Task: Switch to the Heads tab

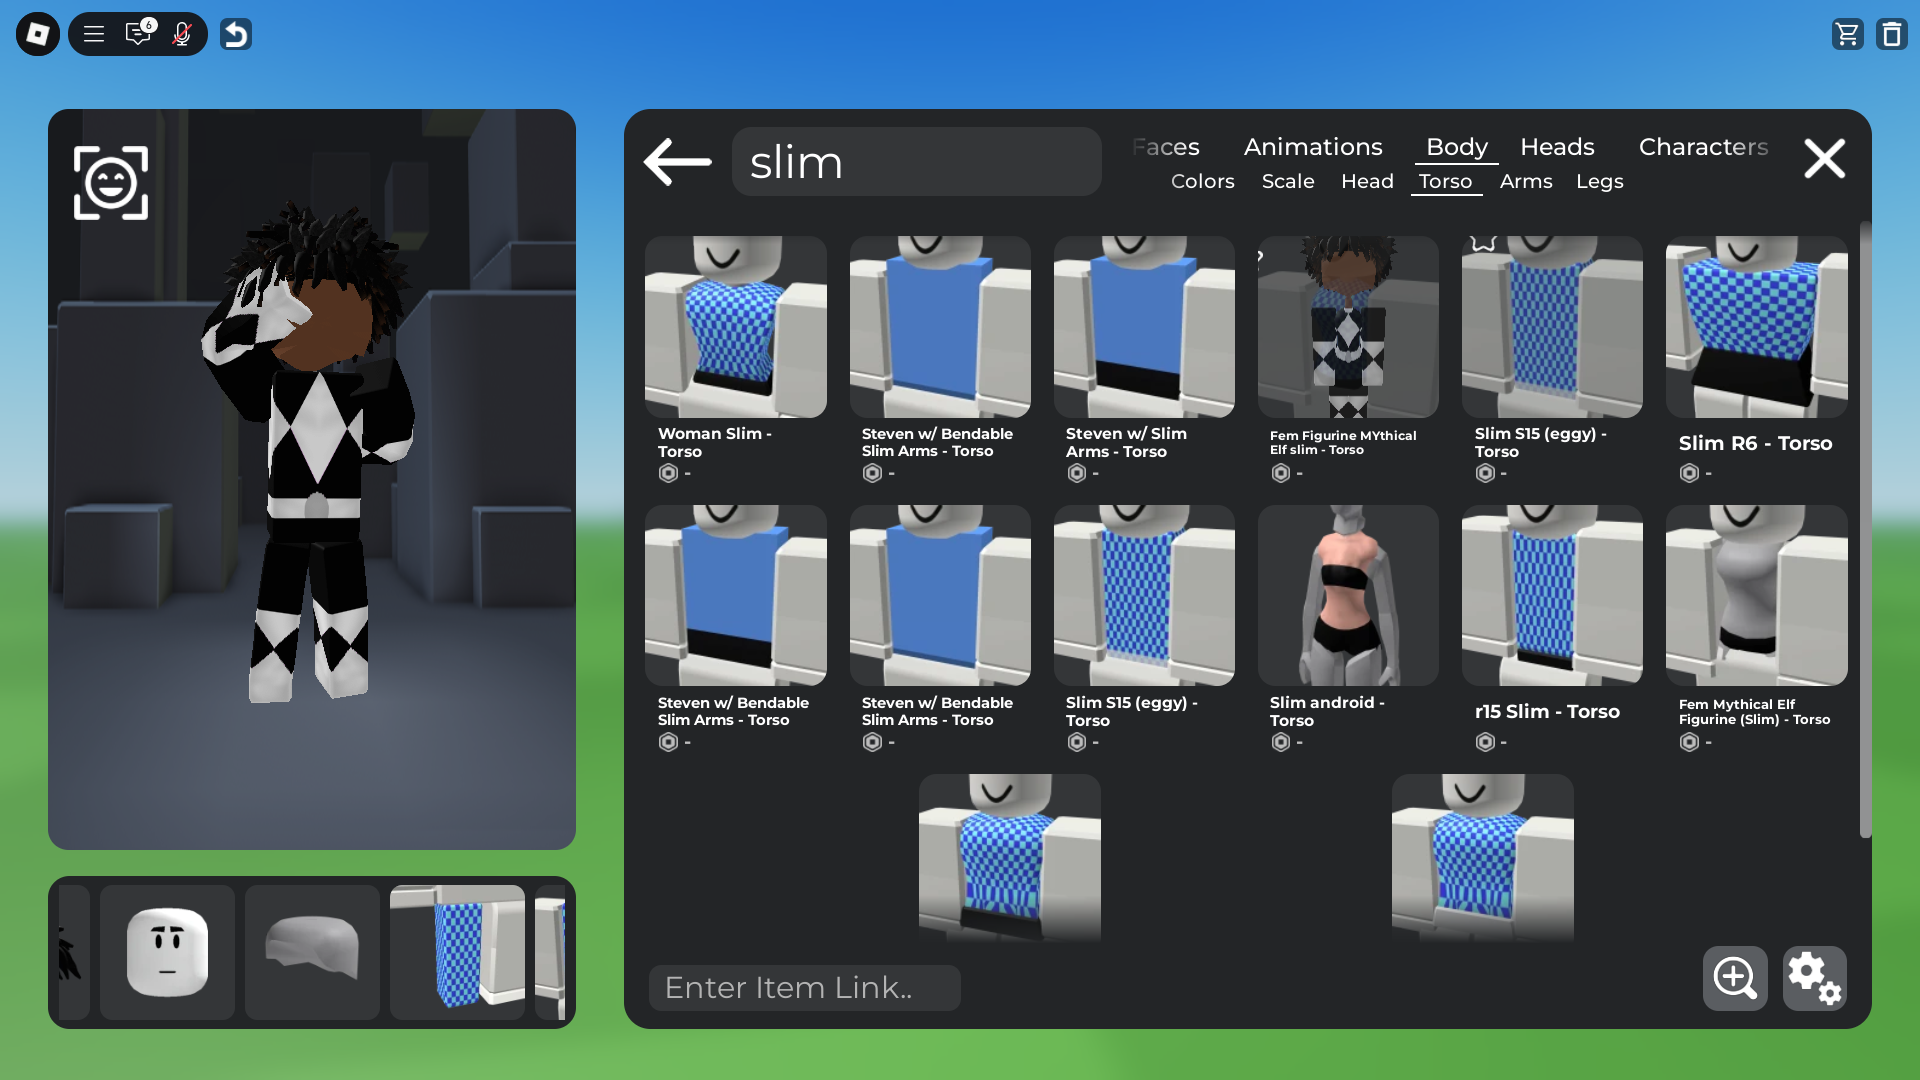Action: (1557, 147)
